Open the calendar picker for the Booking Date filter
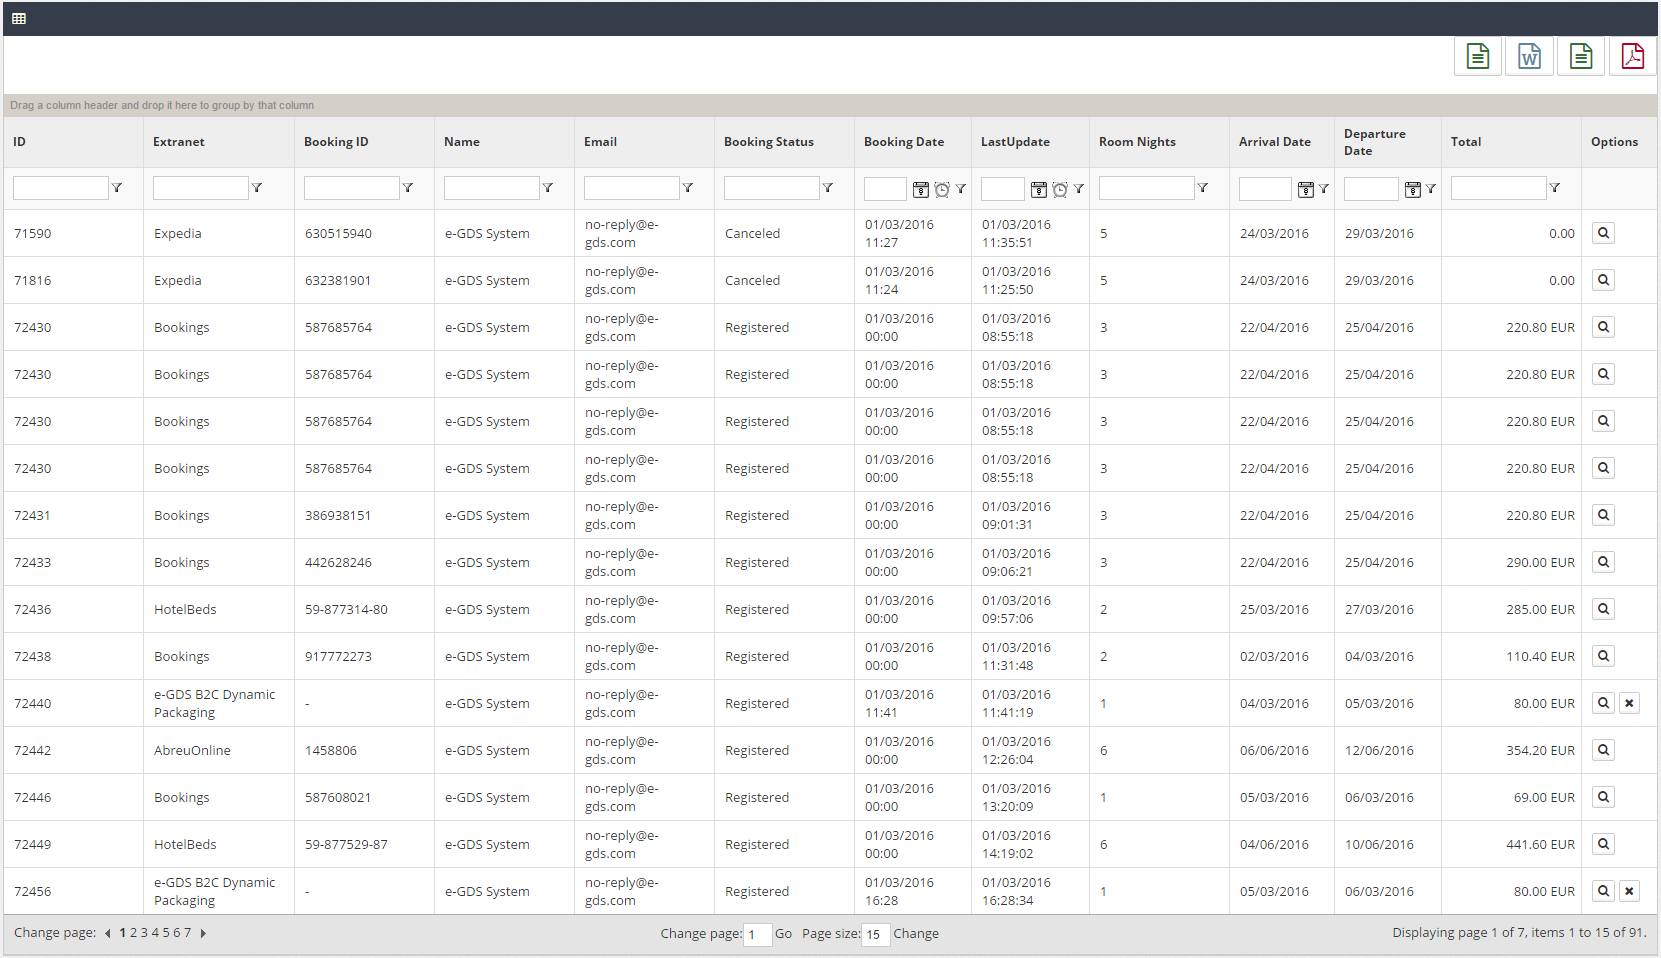 pyautogui.click(x=921, y=189)
